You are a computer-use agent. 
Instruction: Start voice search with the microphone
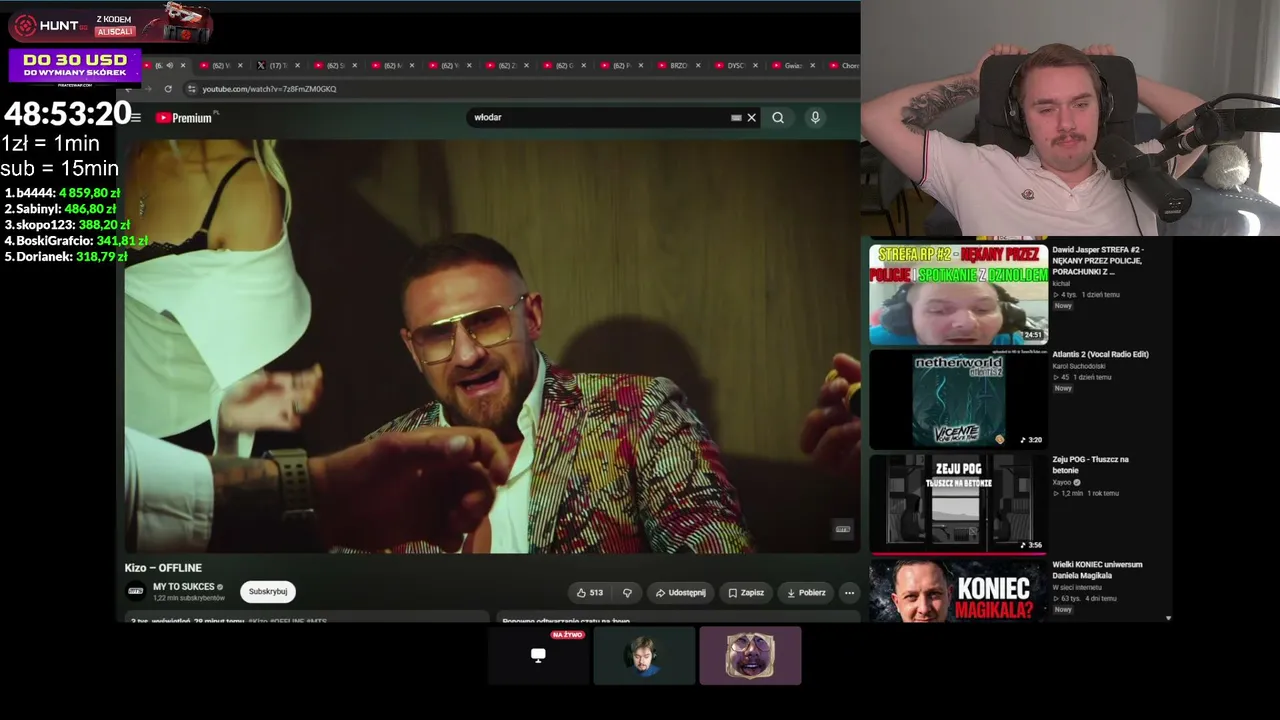(x=815, y=118)
